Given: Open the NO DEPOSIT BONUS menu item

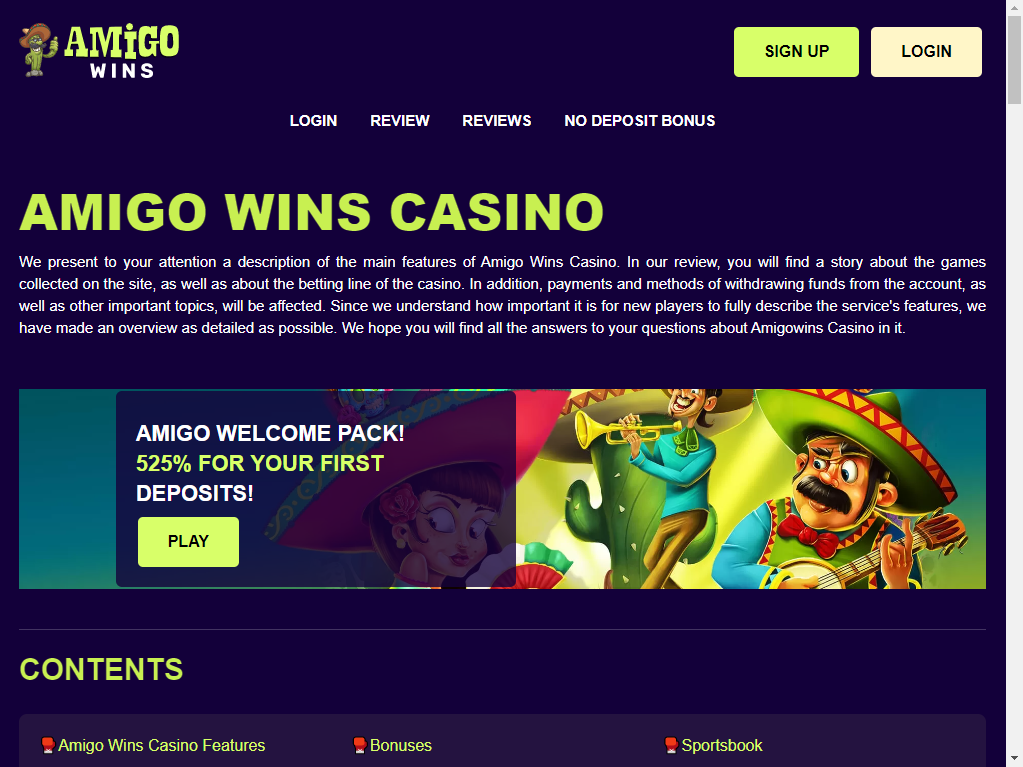Looking at the screenshot, I should point(639,121).
